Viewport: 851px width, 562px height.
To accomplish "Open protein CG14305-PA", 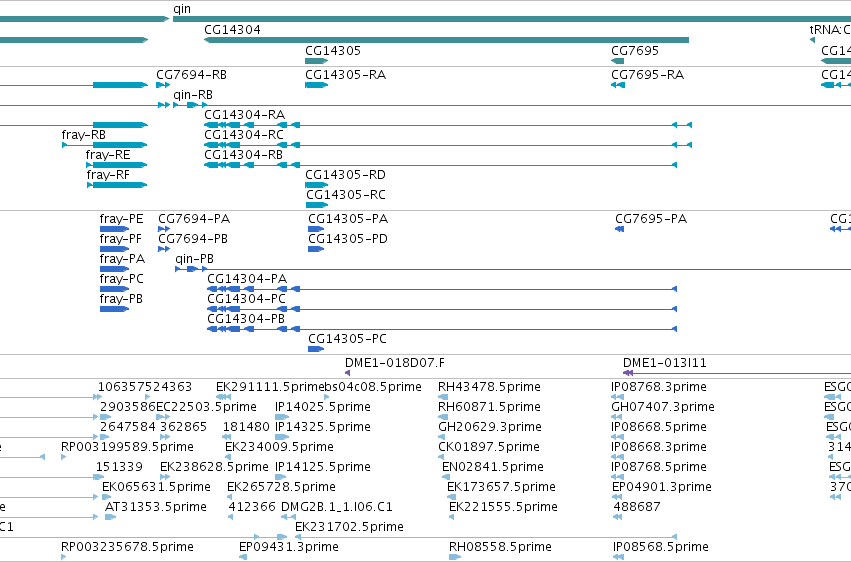I will [x=348, y=219].
